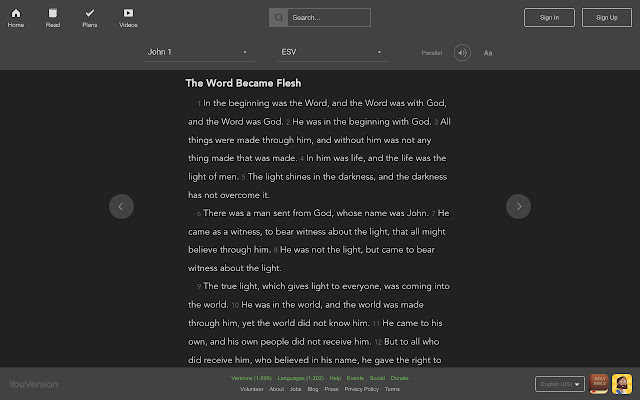Open the Press footer link
640x400 pixels.
tap(331, 389)
